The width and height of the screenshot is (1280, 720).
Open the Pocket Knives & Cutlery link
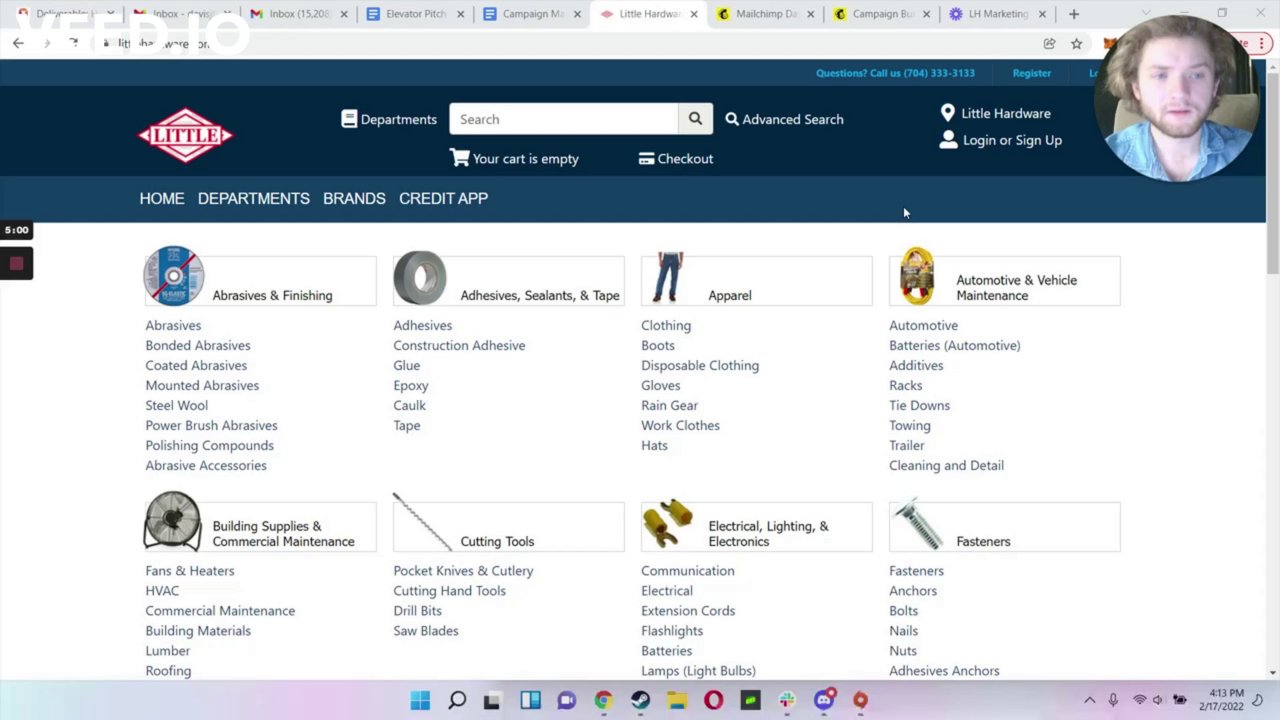tap(463, 570)
